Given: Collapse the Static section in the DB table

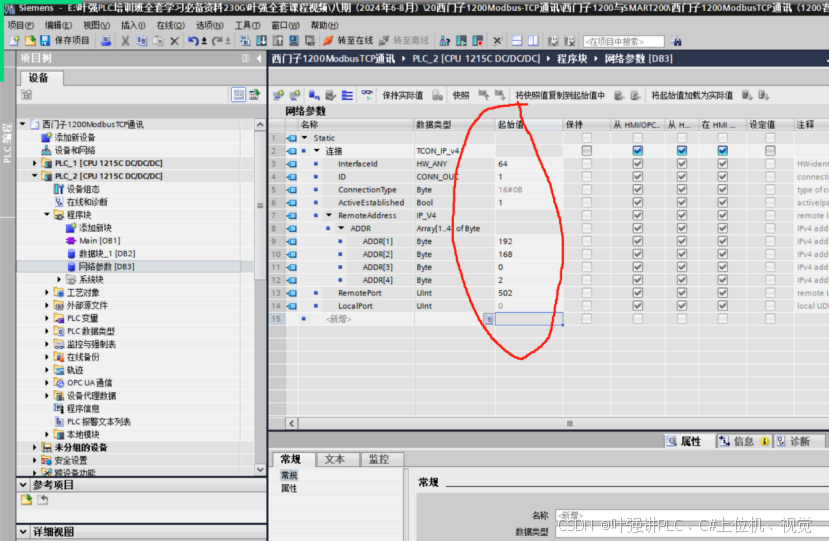Looking at the screenshot, I should pyautogui.click(x=305, y=137).
